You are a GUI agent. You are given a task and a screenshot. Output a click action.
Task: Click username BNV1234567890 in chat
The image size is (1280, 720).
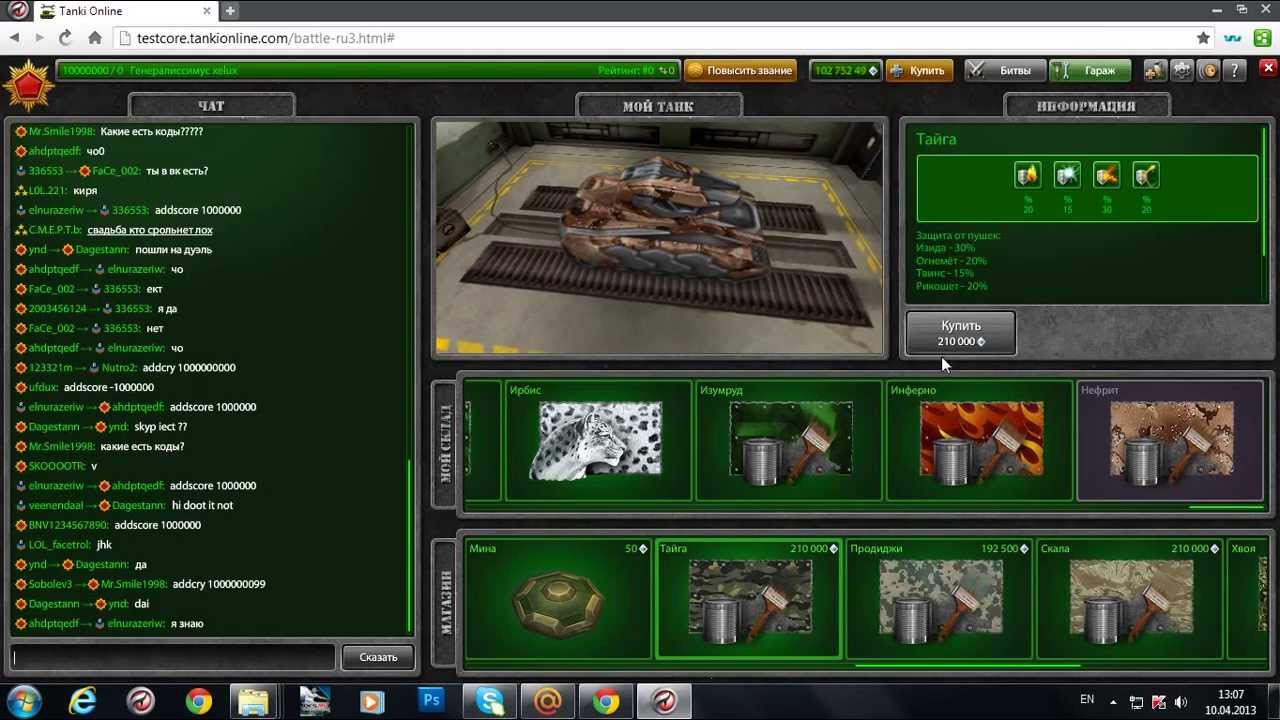pyautogui.click(x=68, y=525)
